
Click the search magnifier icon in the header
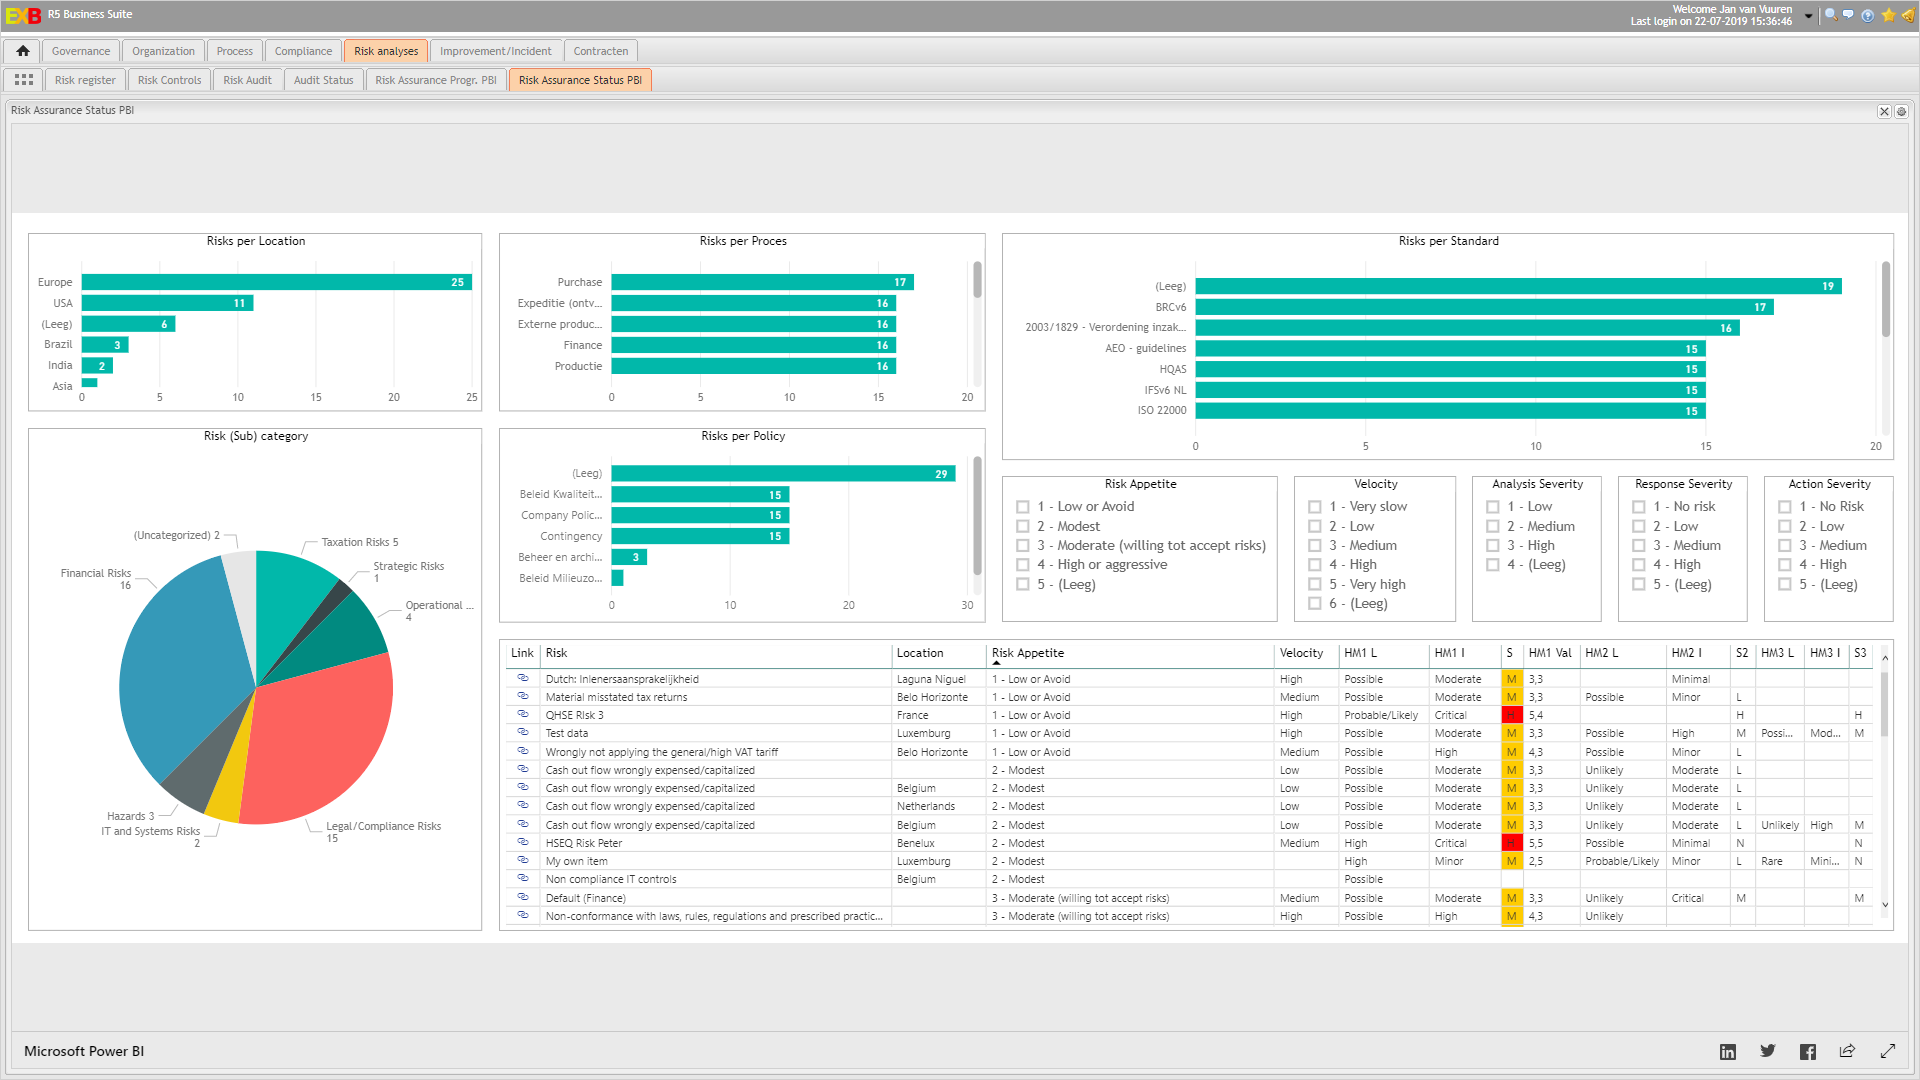pyautogui.click(x=1830, y=14)
